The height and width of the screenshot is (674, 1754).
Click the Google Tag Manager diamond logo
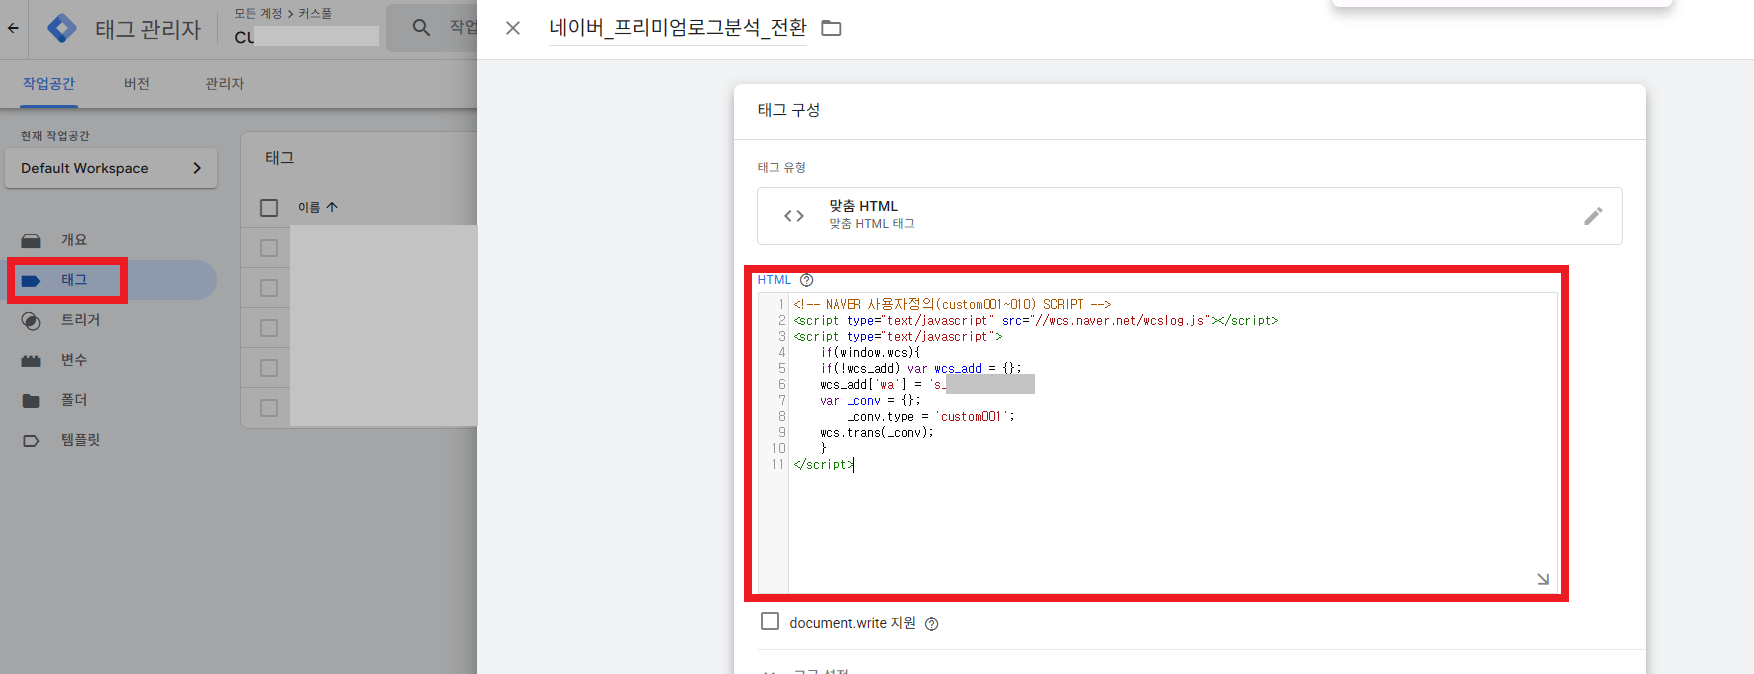pyautogui.click(x=62, y=29)
